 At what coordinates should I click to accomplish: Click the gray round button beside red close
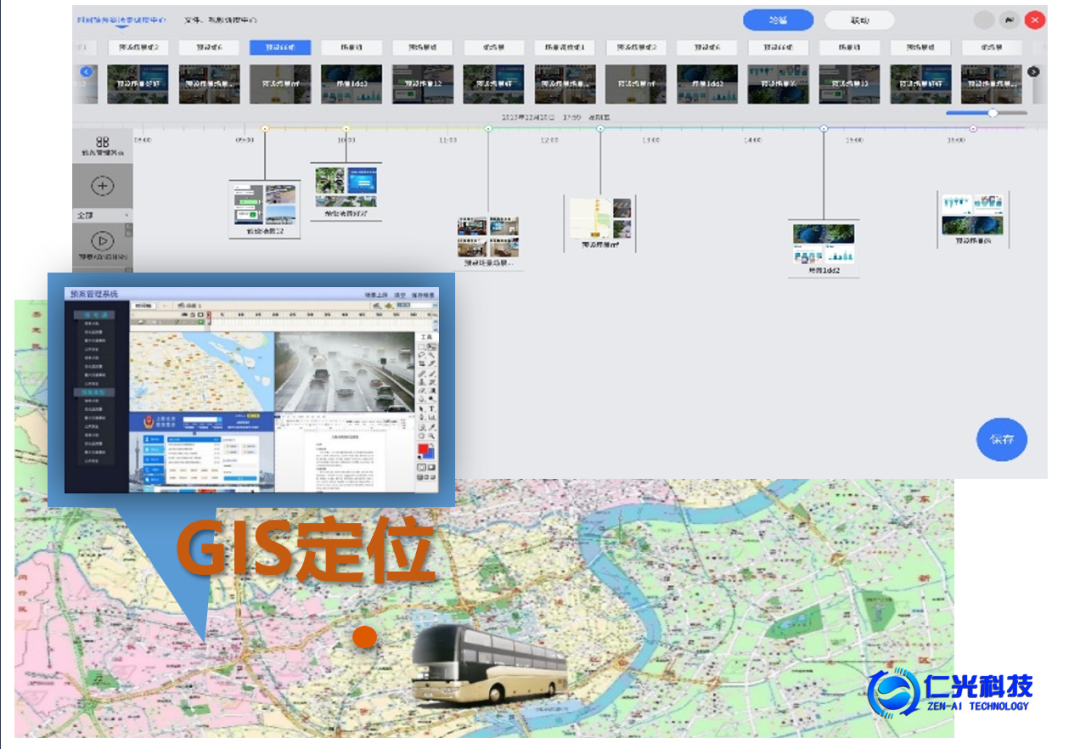pos(985,20)
